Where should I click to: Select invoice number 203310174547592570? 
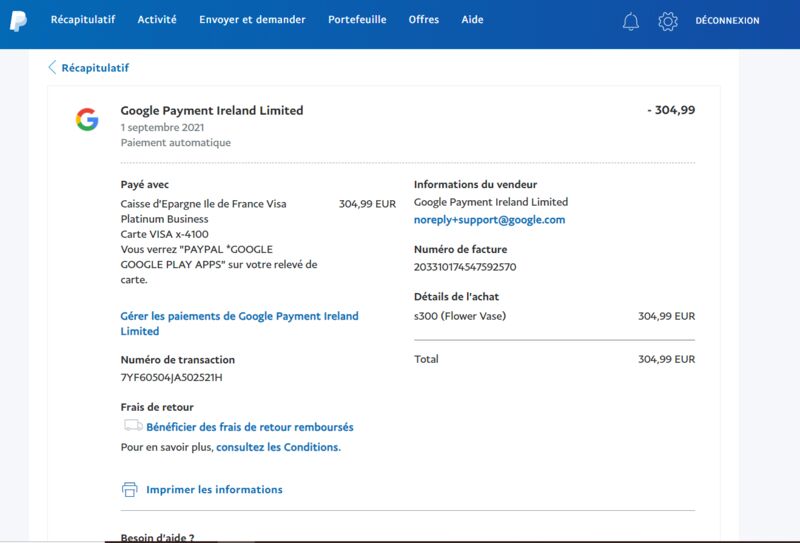[465, 266]
